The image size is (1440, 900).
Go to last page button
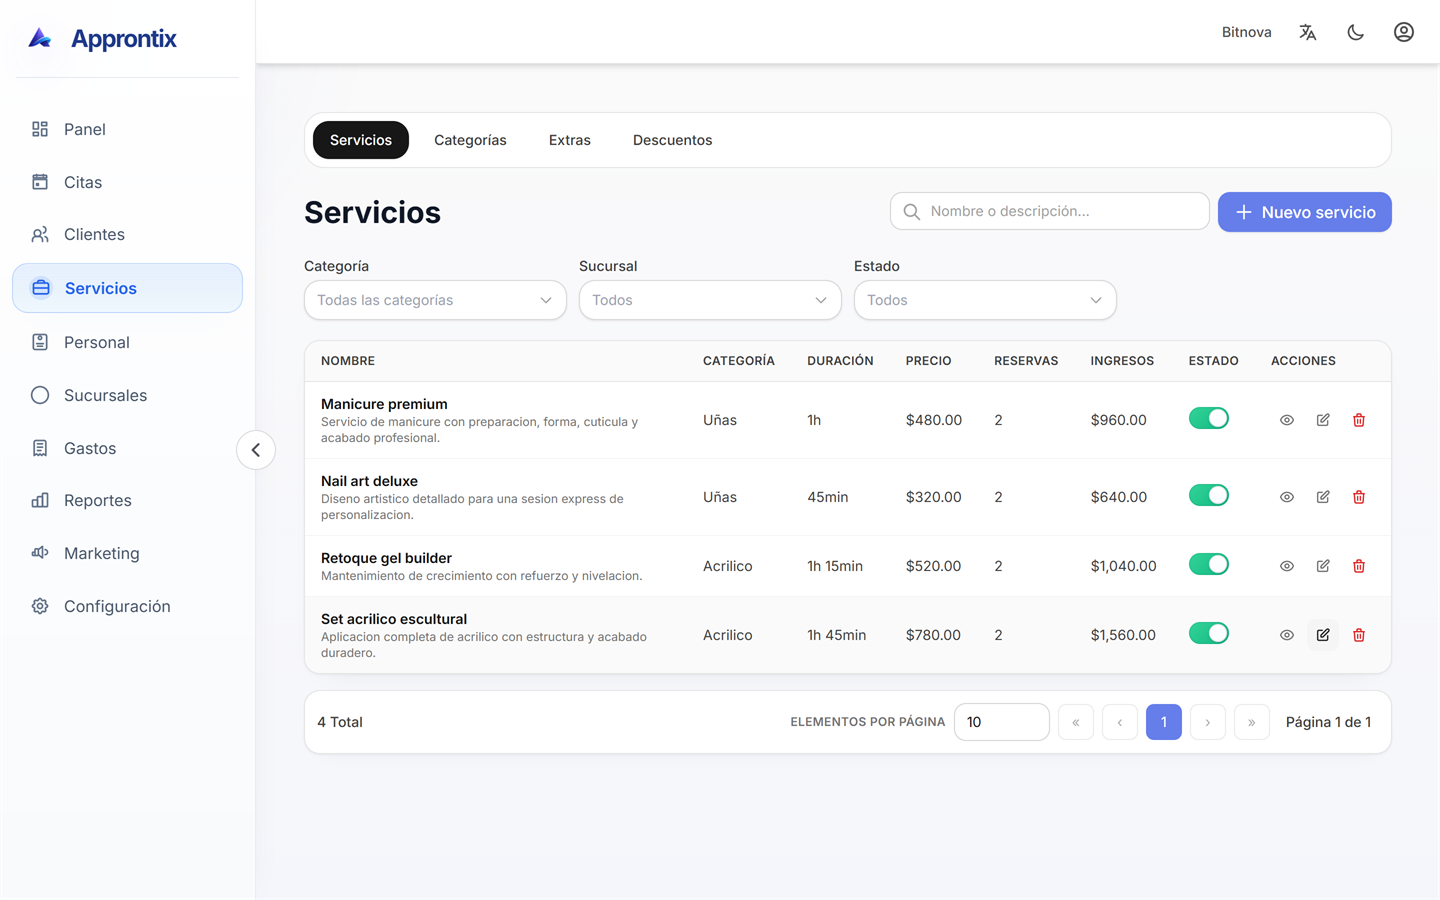[x=1252, y=722]
